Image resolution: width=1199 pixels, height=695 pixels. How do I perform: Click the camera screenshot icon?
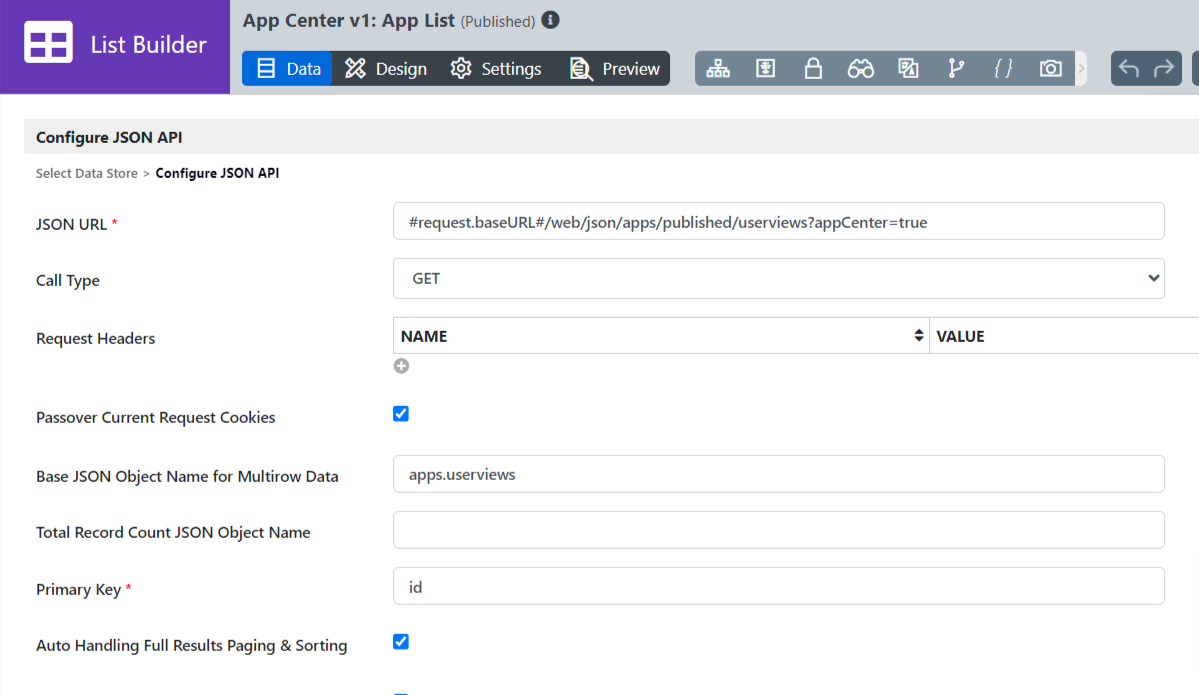1050,69
